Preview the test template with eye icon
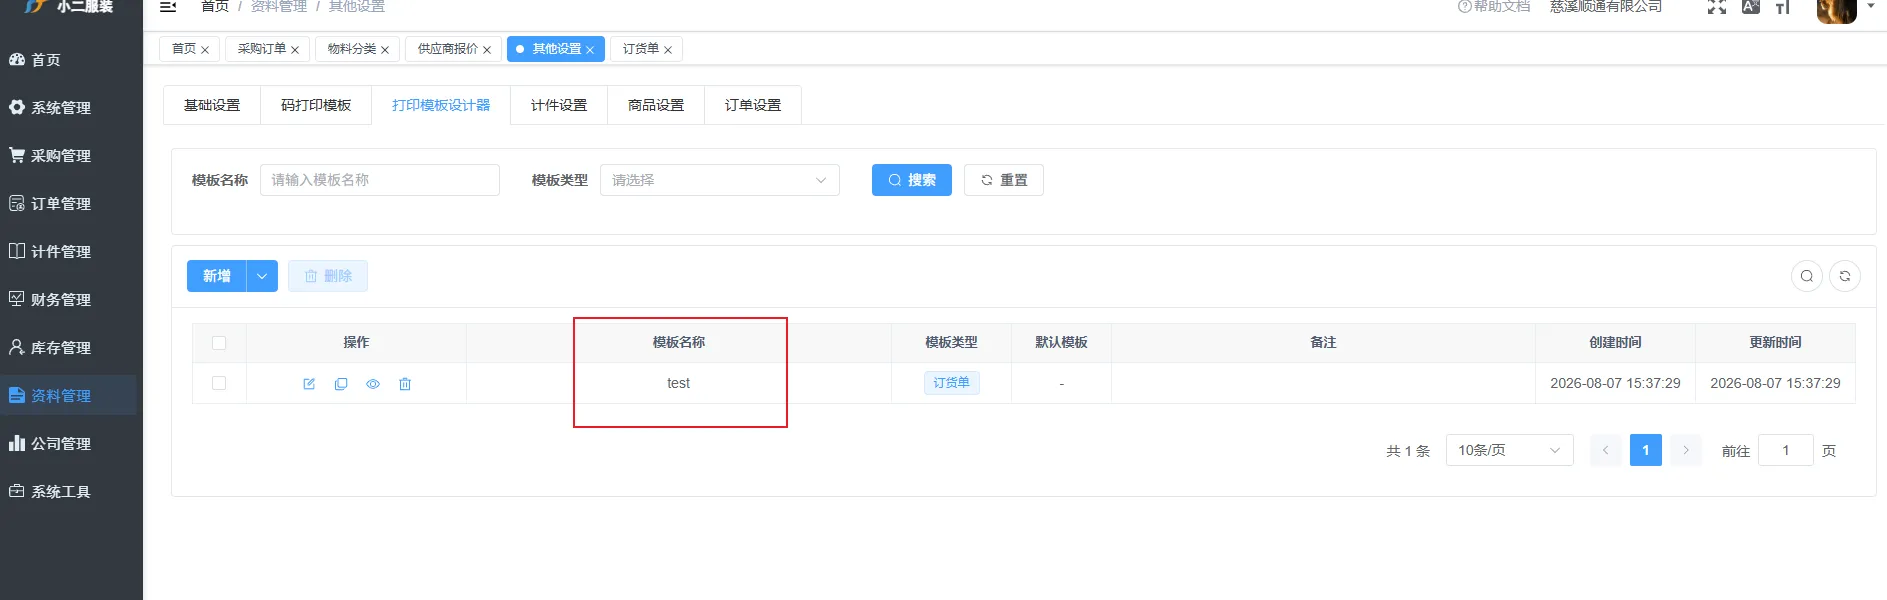The image size is (1887, 600). coord(373,384)
